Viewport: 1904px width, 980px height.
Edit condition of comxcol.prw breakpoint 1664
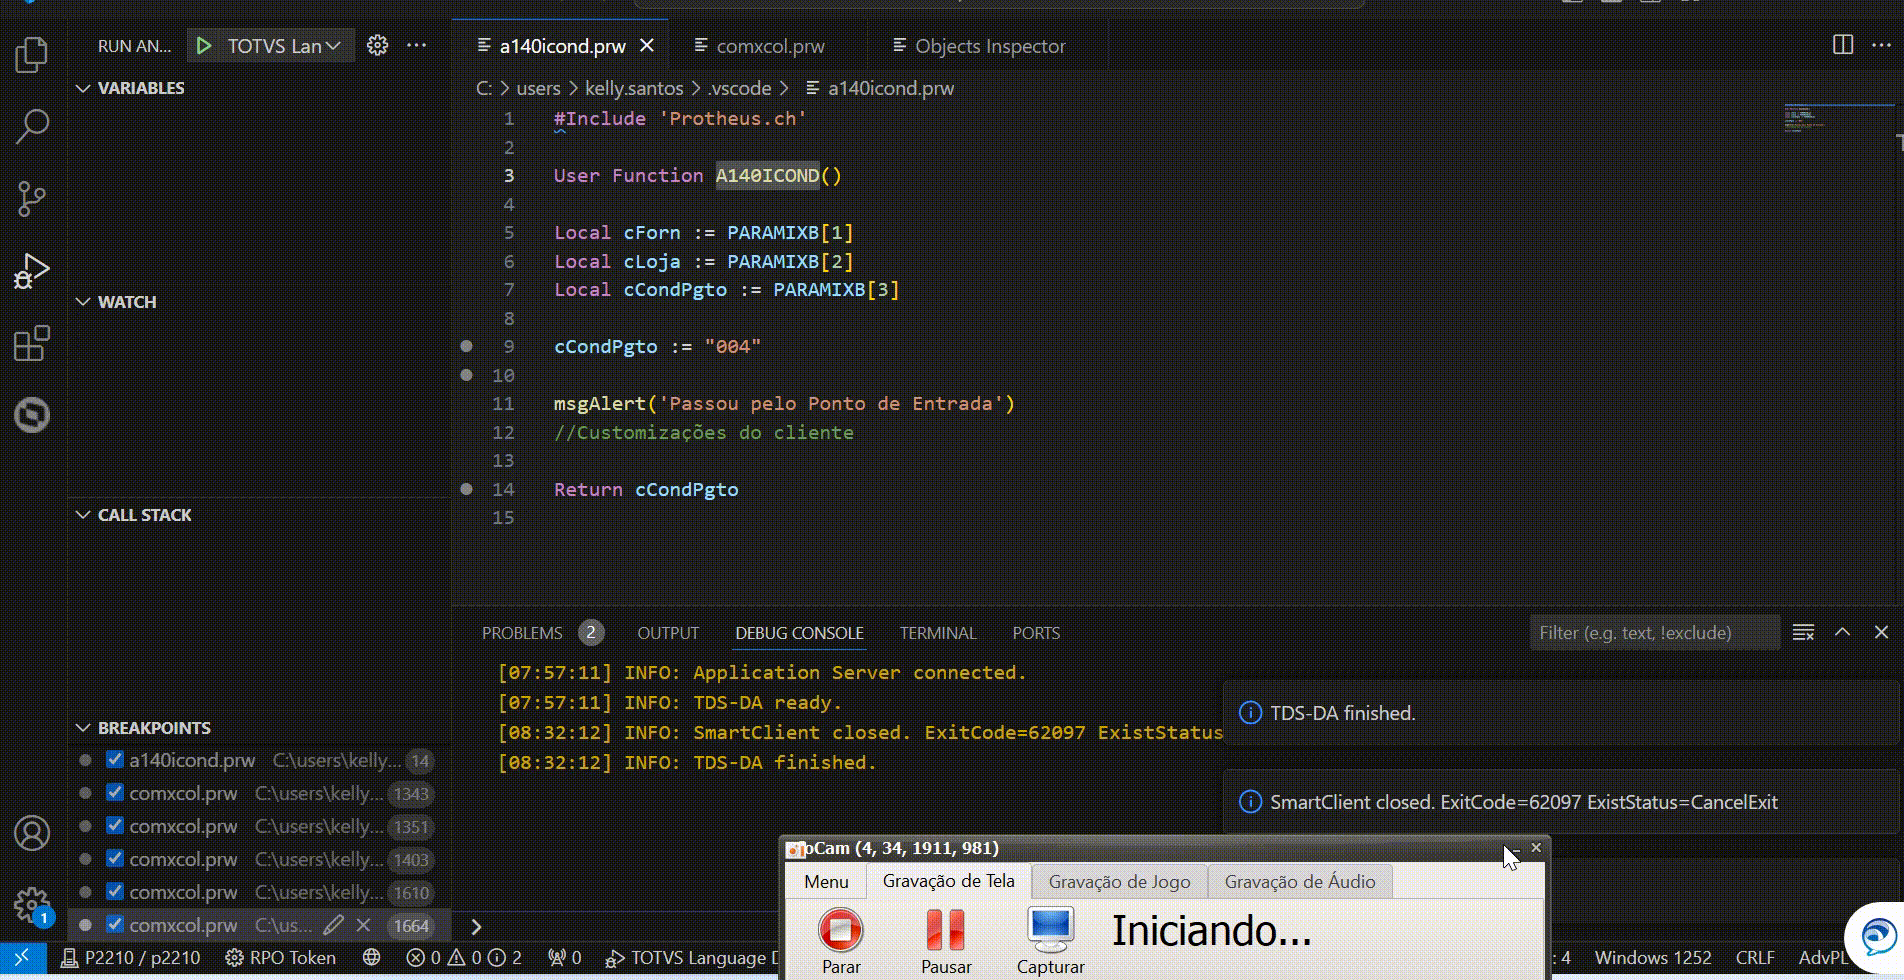(333, 925)
